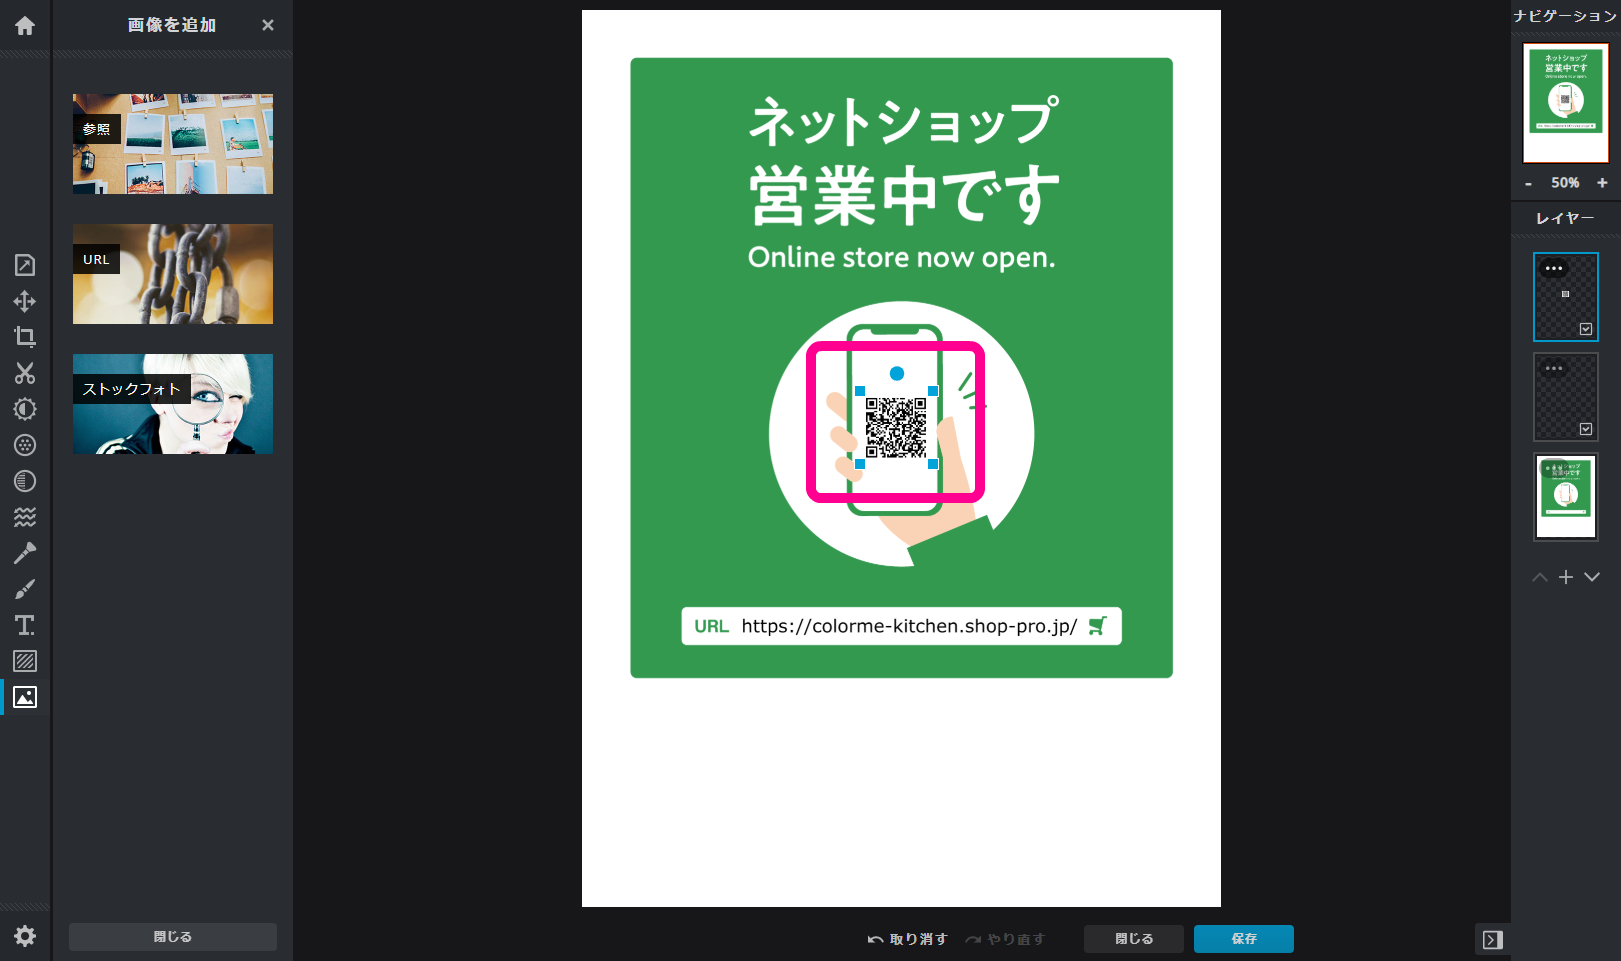Select the Crop tool
The width and height of the screenshot is (1621, 961).
click(25, 337)
